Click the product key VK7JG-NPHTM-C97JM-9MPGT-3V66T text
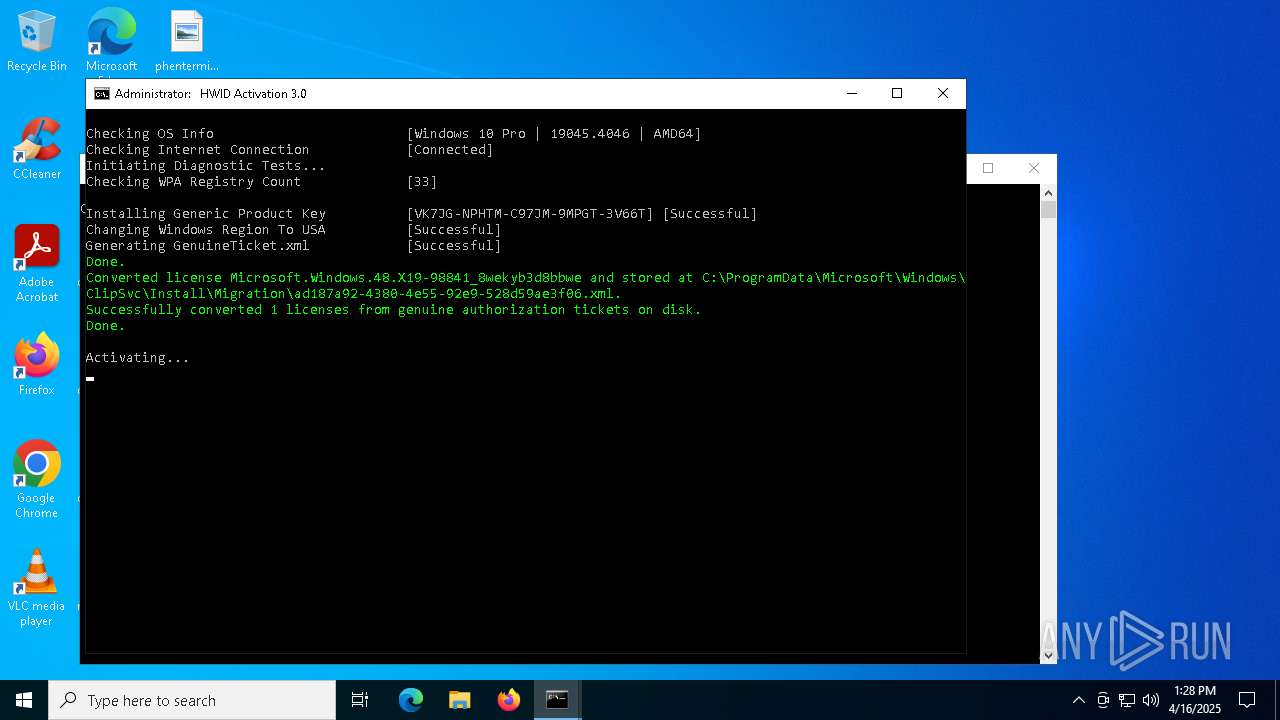The width and height of the screenshot is (1280, 720). (530, 214)
